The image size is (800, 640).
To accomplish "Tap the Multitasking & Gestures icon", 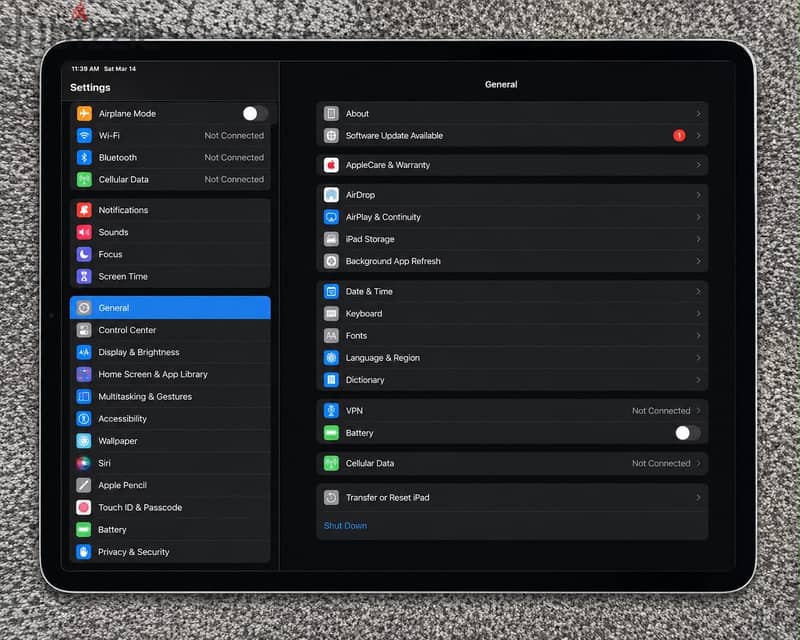I will 84,397.
